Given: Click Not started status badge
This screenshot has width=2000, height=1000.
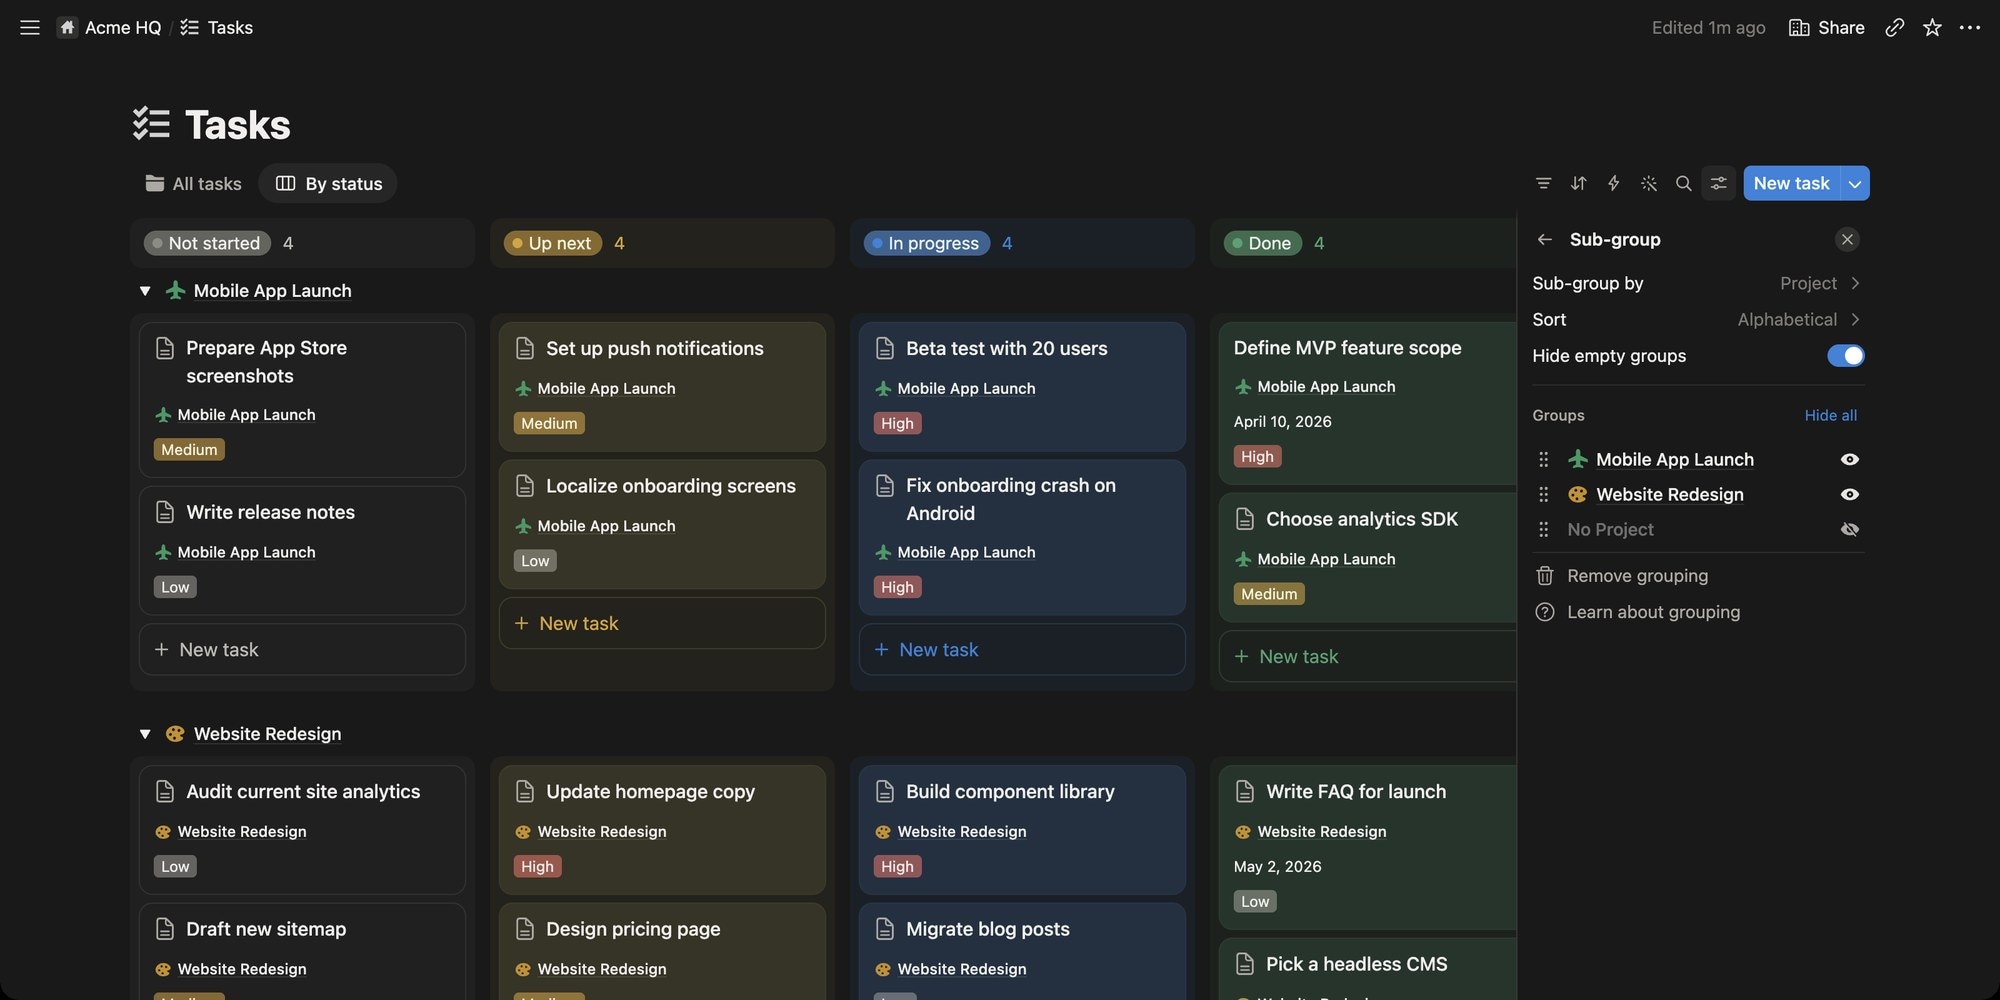Looking at the screenshot, I should tap(207, 243).
